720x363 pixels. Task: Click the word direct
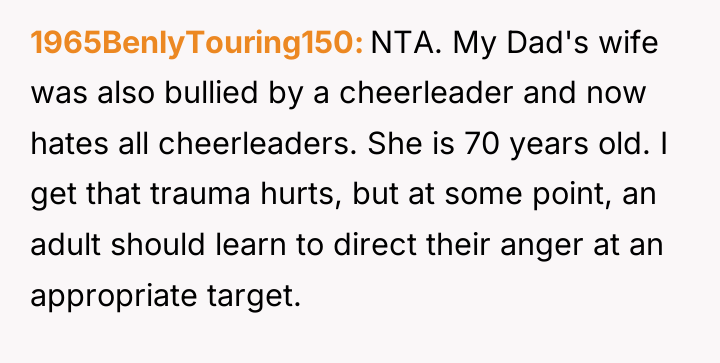coord(375,245)
